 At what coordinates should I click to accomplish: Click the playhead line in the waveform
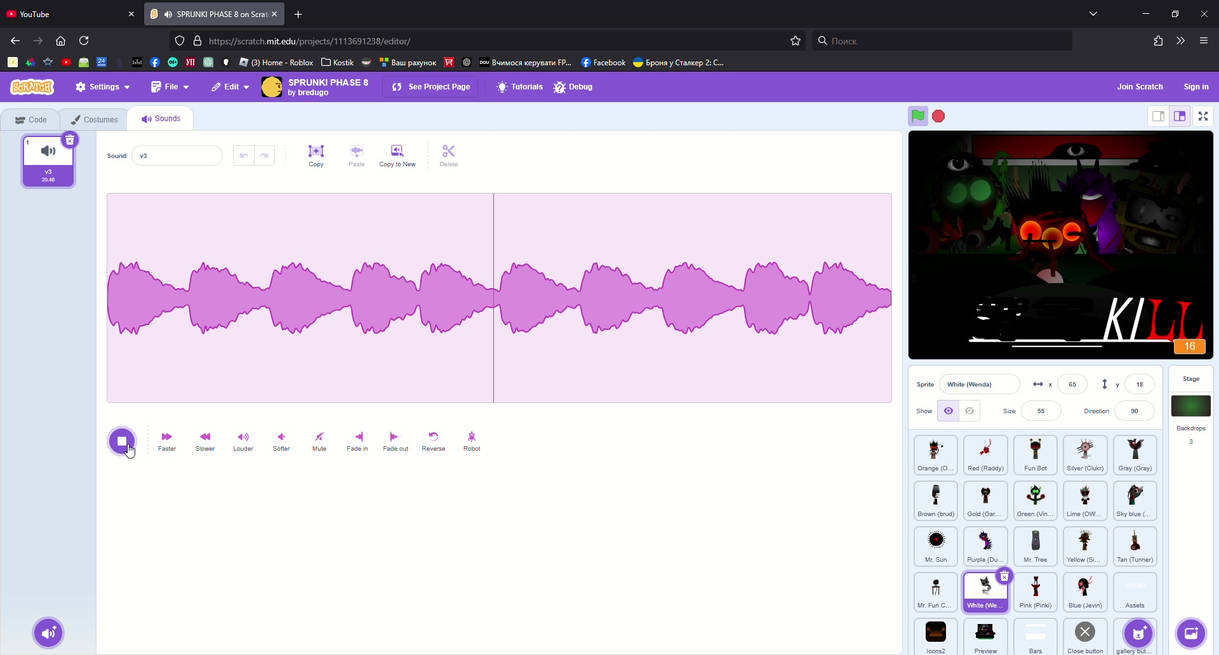pos(493,298)
